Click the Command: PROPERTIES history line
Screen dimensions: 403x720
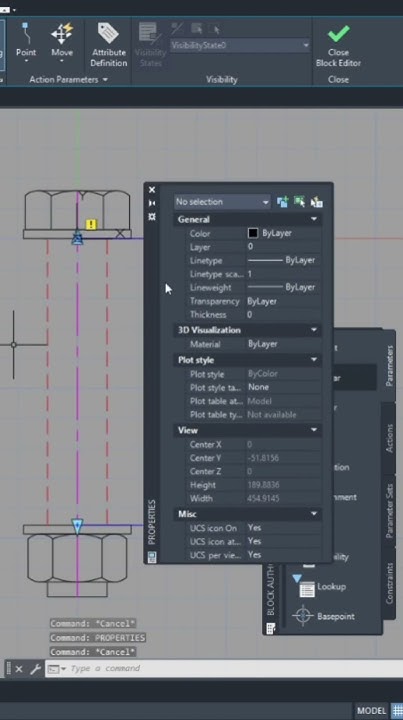98,638
